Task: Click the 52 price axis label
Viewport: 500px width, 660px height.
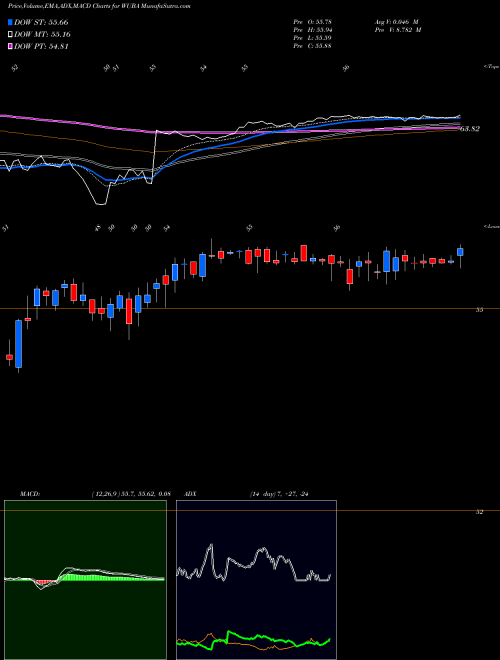Action: click(x=479, y=512)
